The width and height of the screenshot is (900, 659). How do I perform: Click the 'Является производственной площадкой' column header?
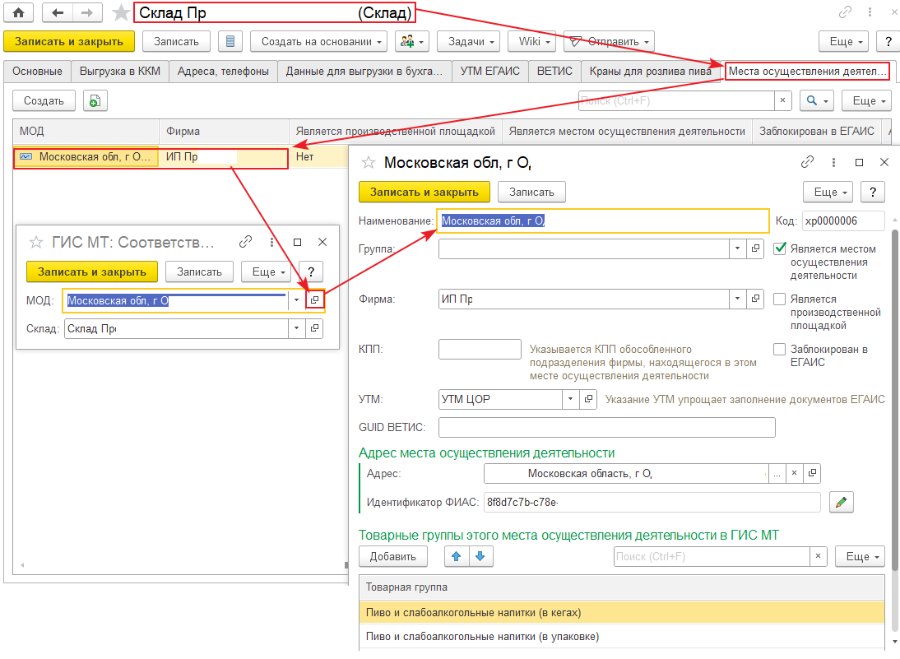click(x=395, y=131)
